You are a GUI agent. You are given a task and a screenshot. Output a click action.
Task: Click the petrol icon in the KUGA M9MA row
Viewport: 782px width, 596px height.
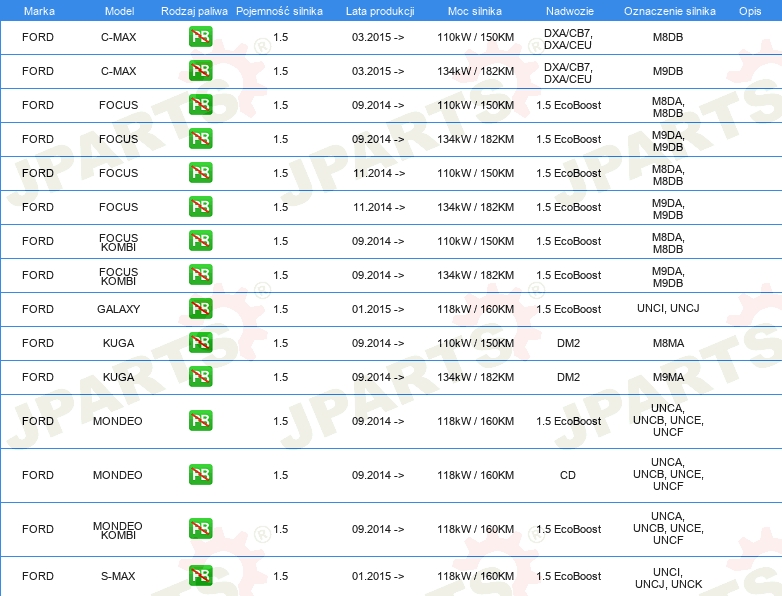[200, 377]
